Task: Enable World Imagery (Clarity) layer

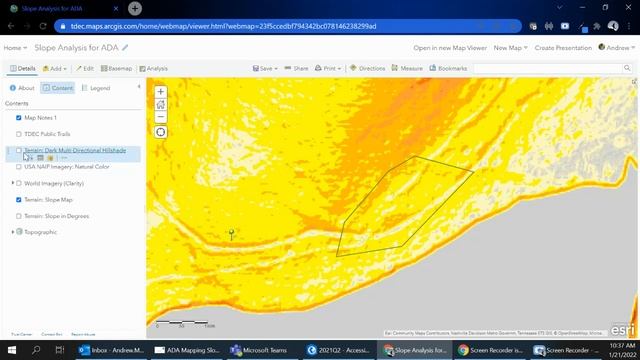Action: [18, 184]
